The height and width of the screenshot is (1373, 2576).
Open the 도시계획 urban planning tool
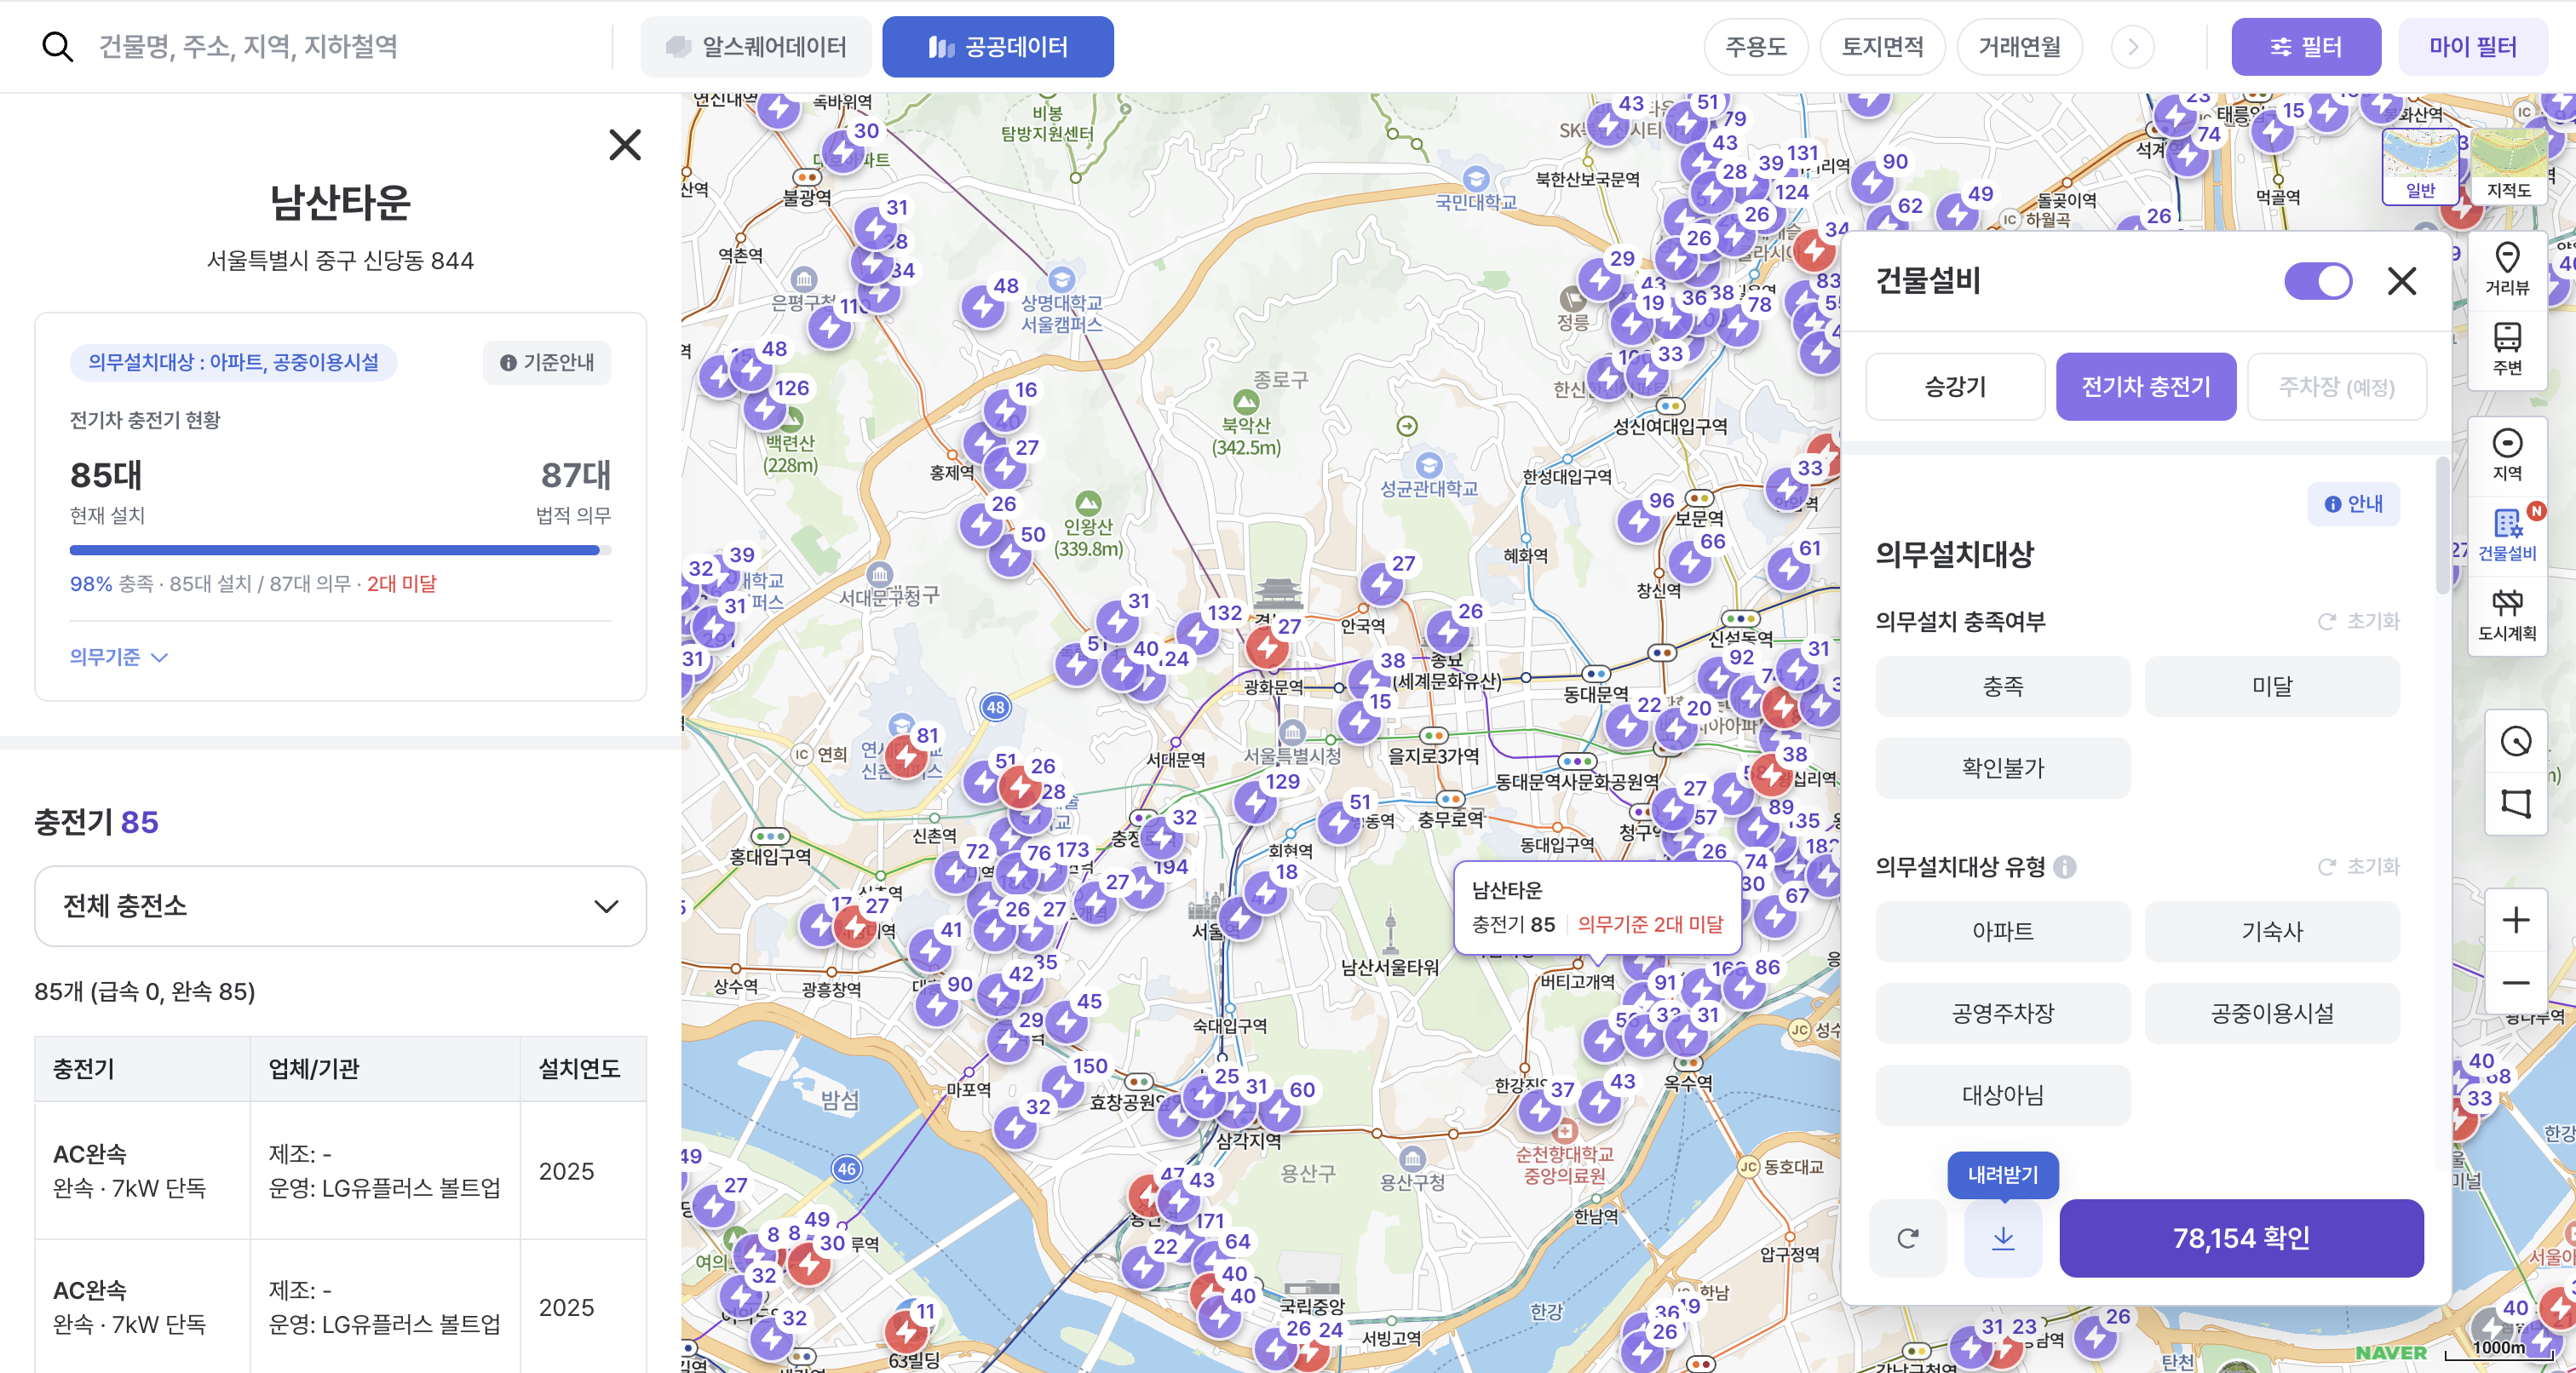point(2506,615)
